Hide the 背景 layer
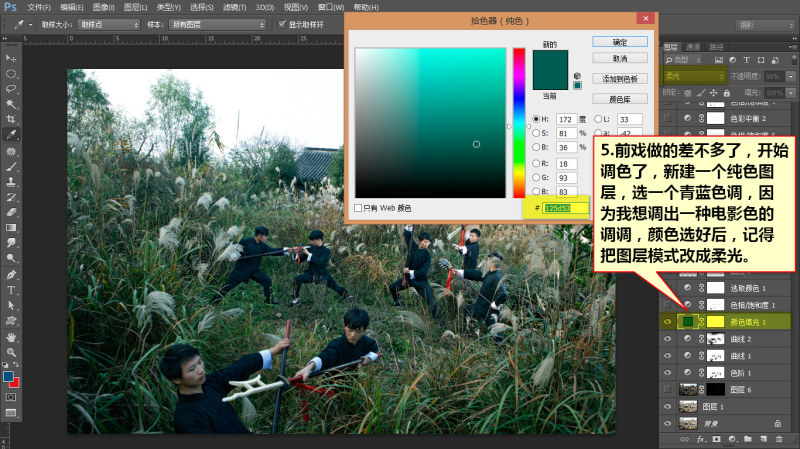This screenshot has height=449, width=800. pos(667,423)
